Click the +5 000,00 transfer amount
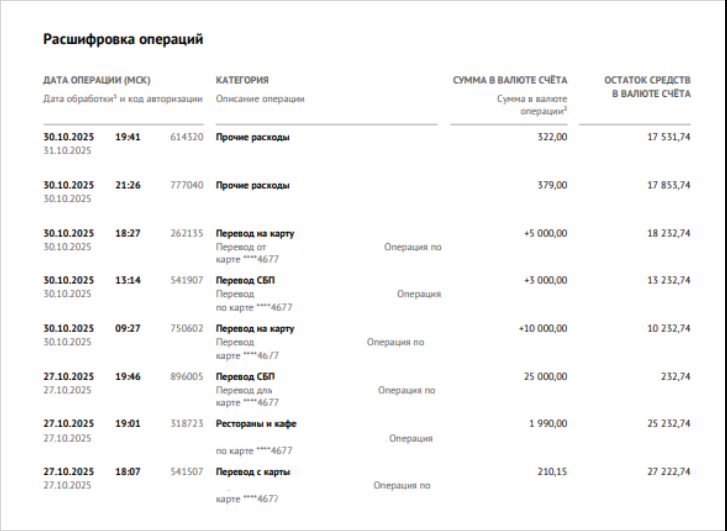 click(x=545, y=233)
